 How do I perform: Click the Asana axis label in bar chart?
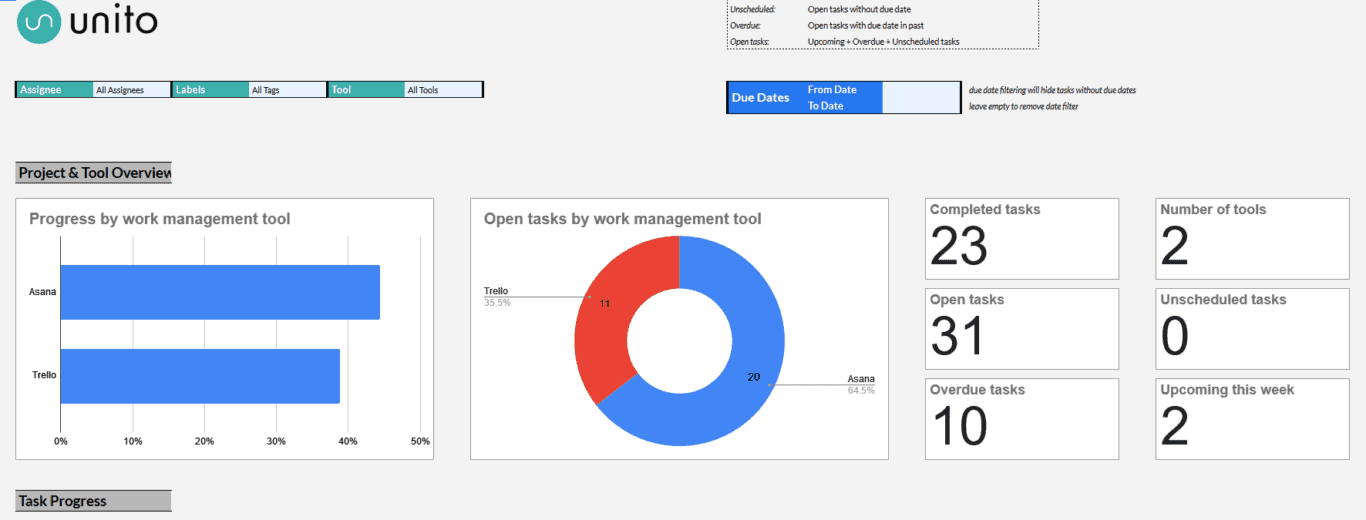43,292
